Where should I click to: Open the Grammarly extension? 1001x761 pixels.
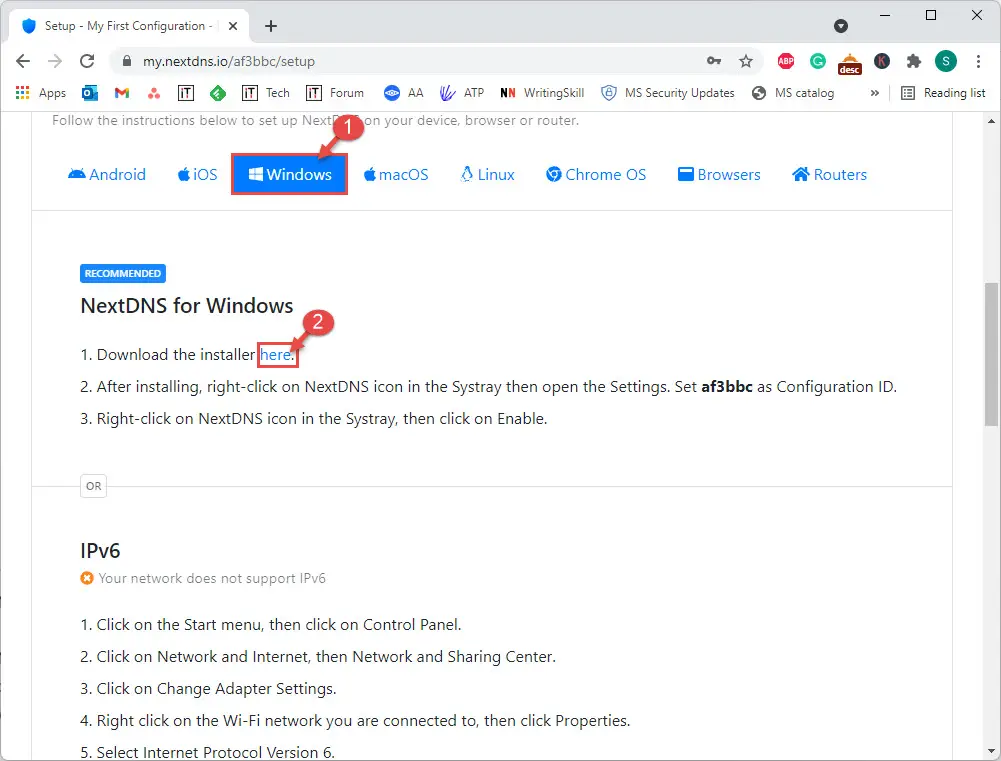pos(818,61)
